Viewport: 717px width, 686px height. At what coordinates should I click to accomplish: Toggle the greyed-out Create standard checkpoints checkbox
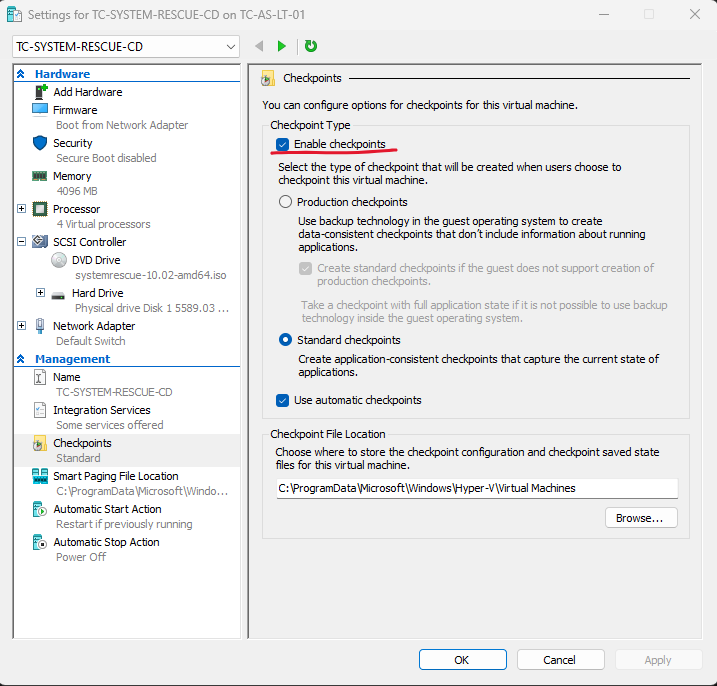click(x=305, y=268)
